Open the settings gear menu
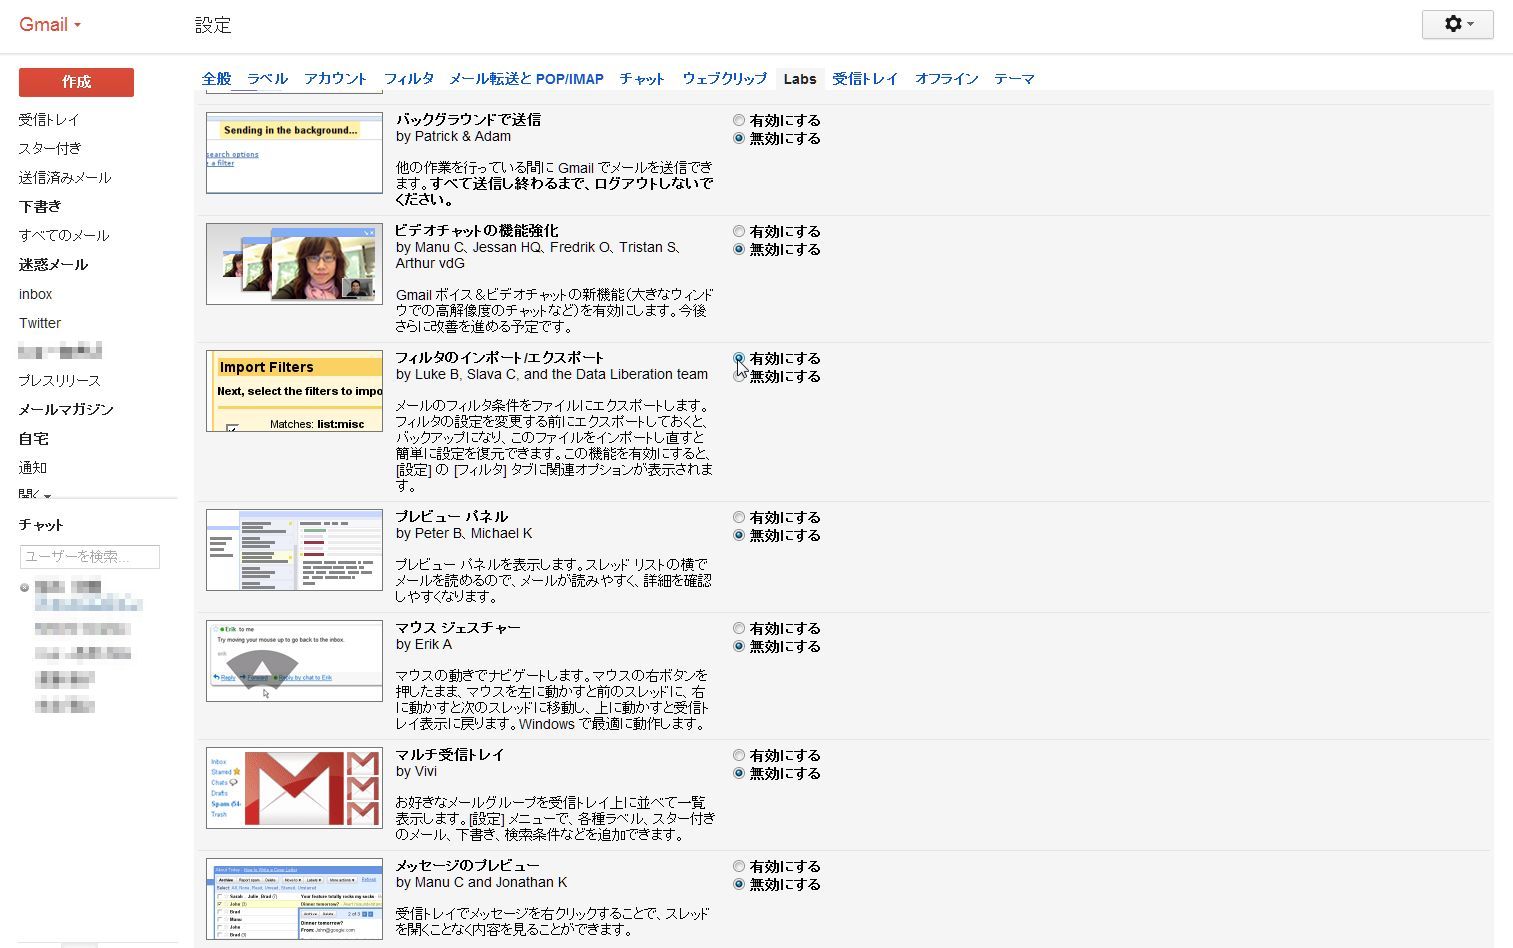The image size is (1513, 948). click(x=1457, y=24)
